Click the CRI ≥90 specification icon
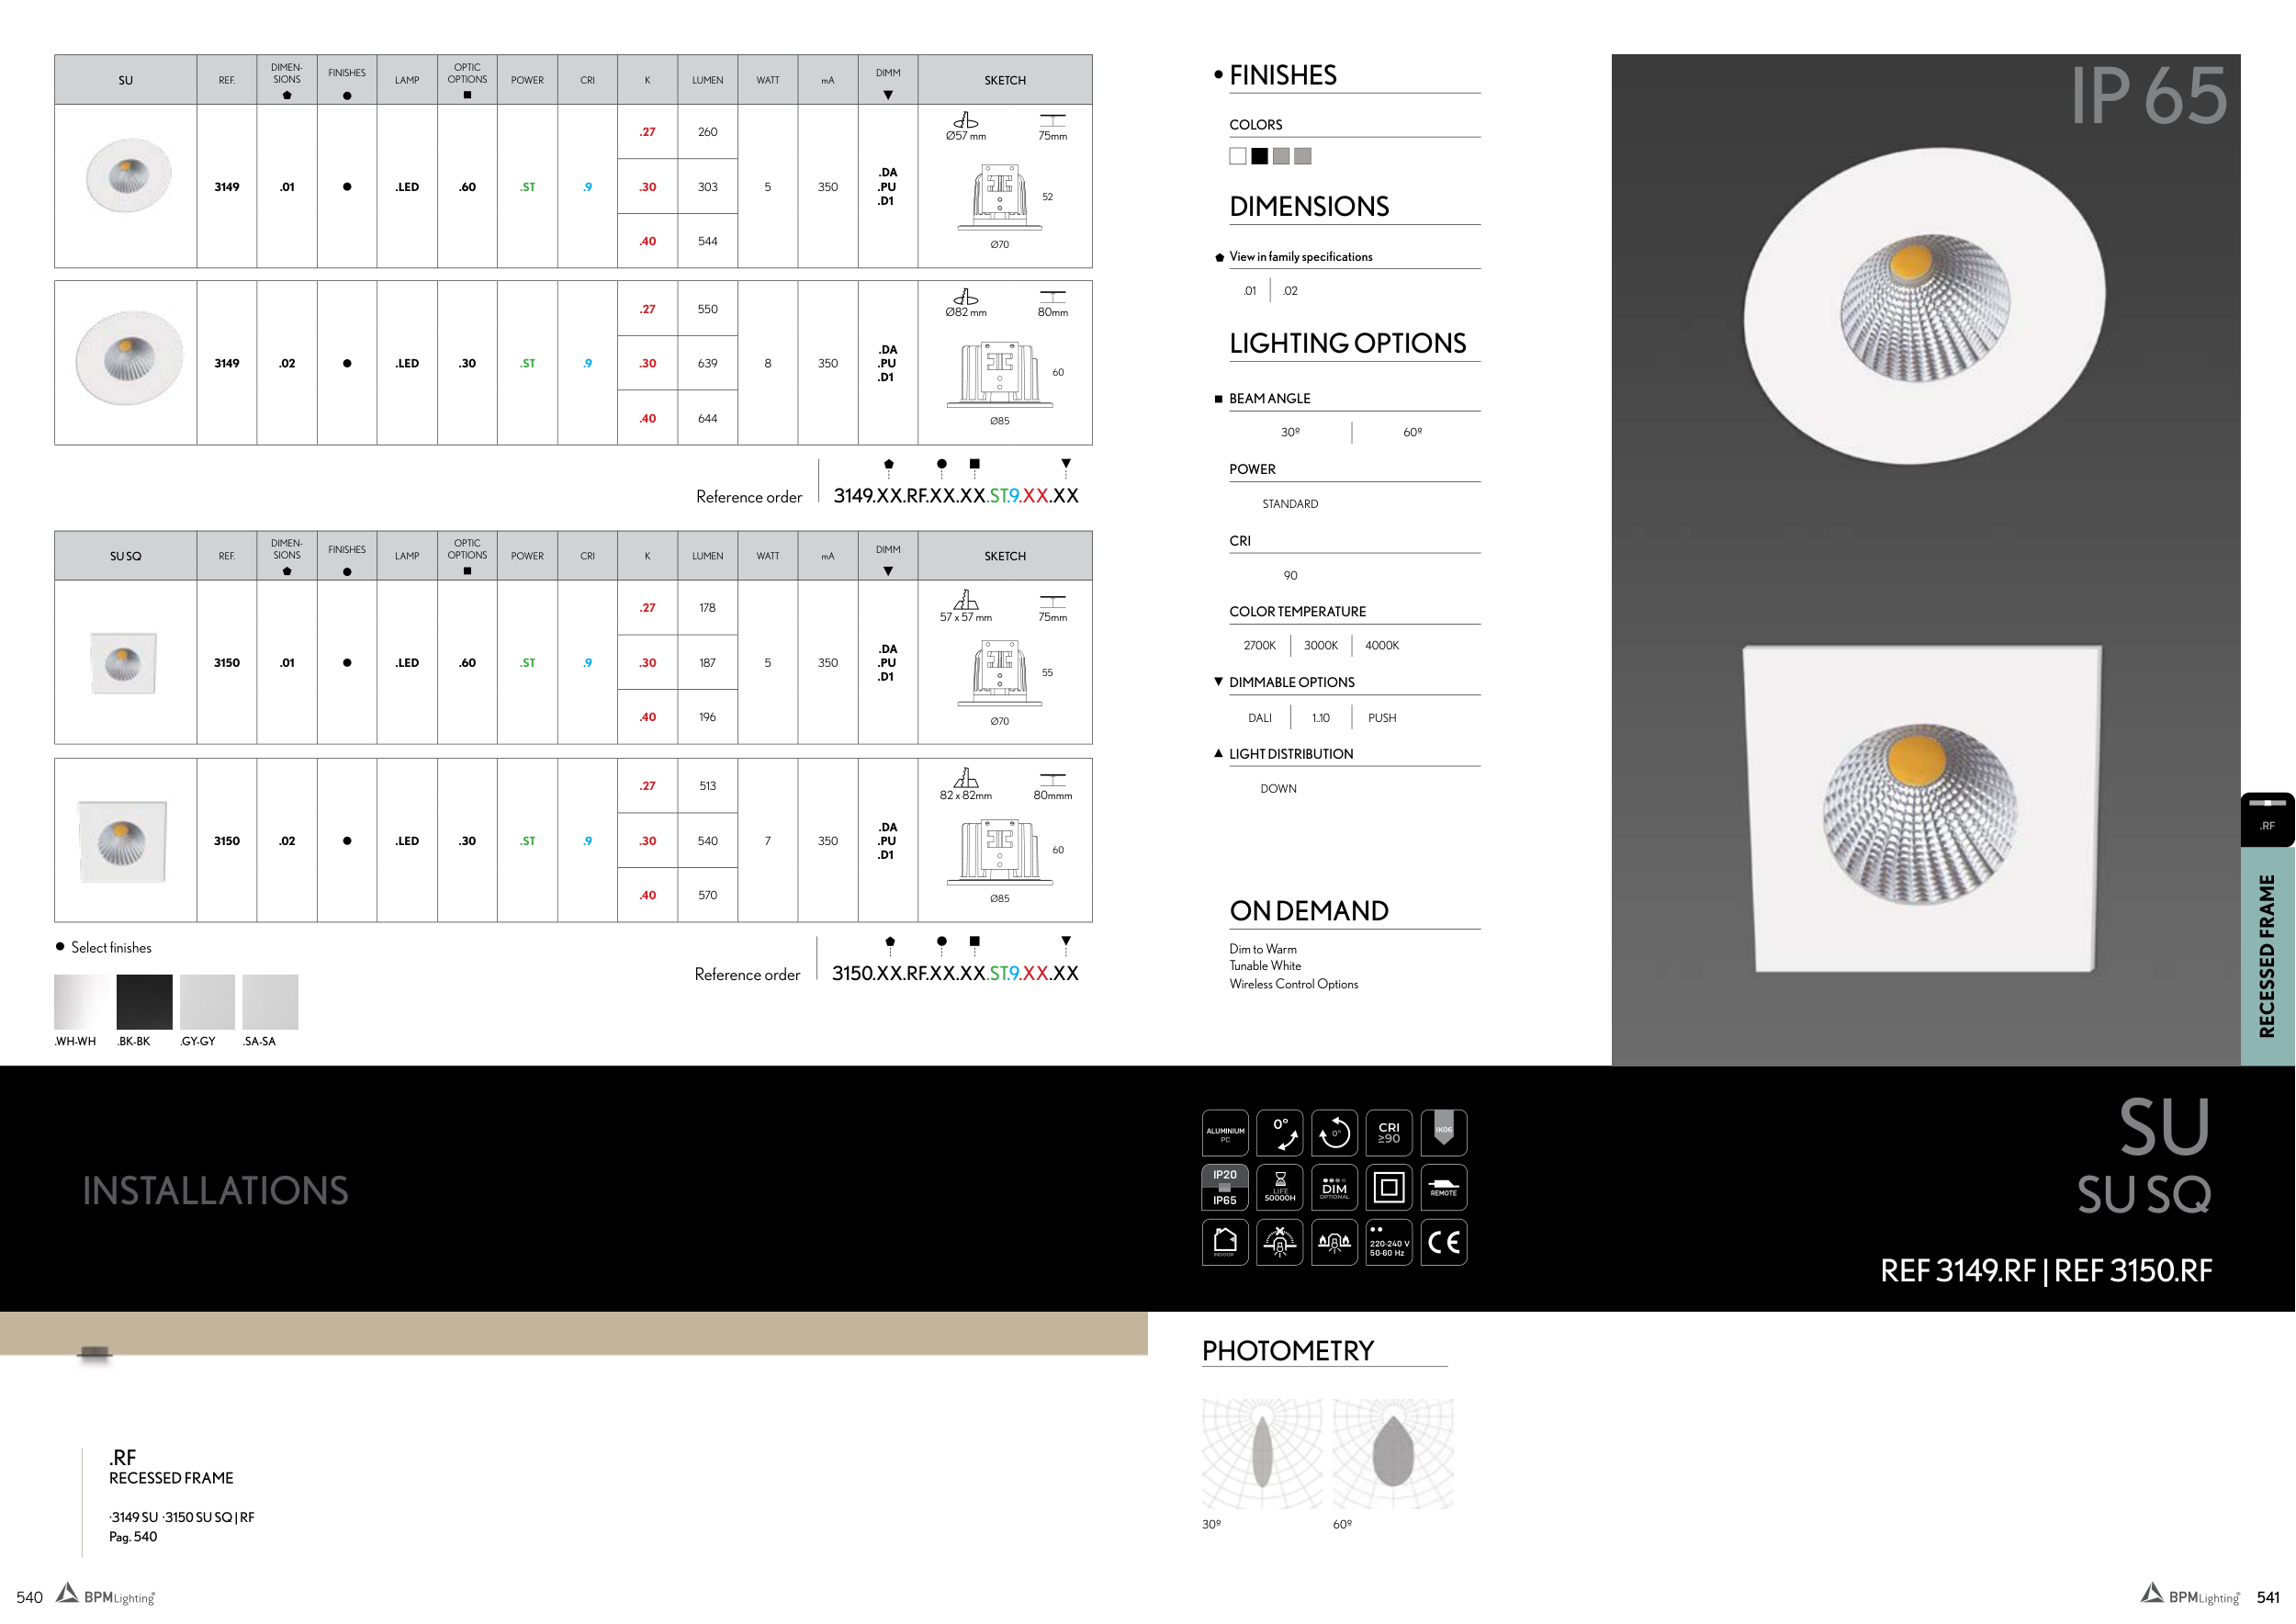The image size is (2296, 1624). point(1388,1133)
